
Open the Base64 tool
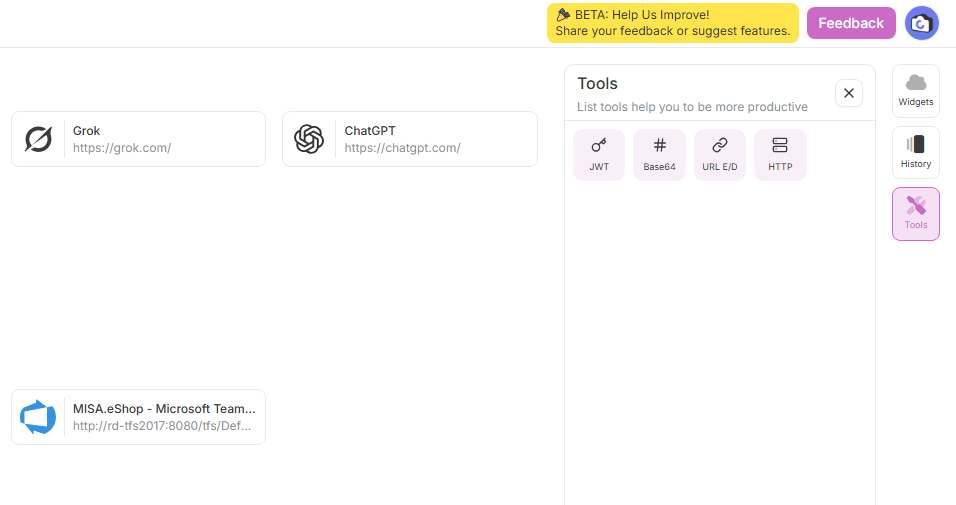[659, 155]
